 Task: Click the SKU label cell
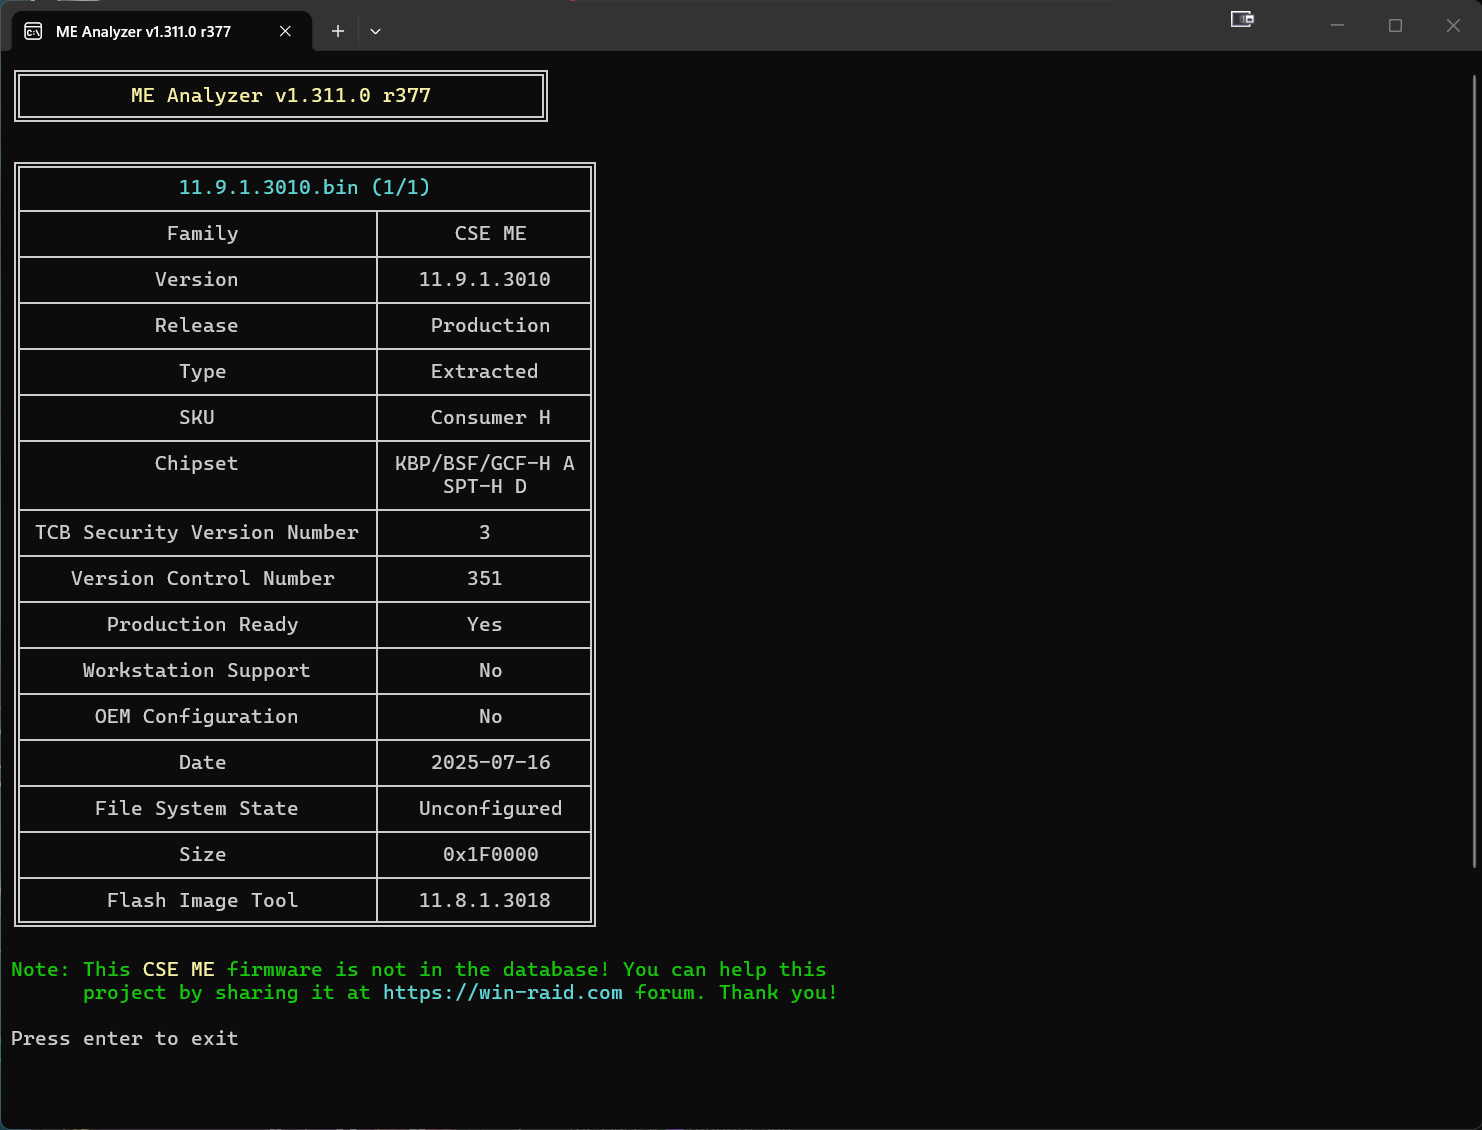[196, 418]
